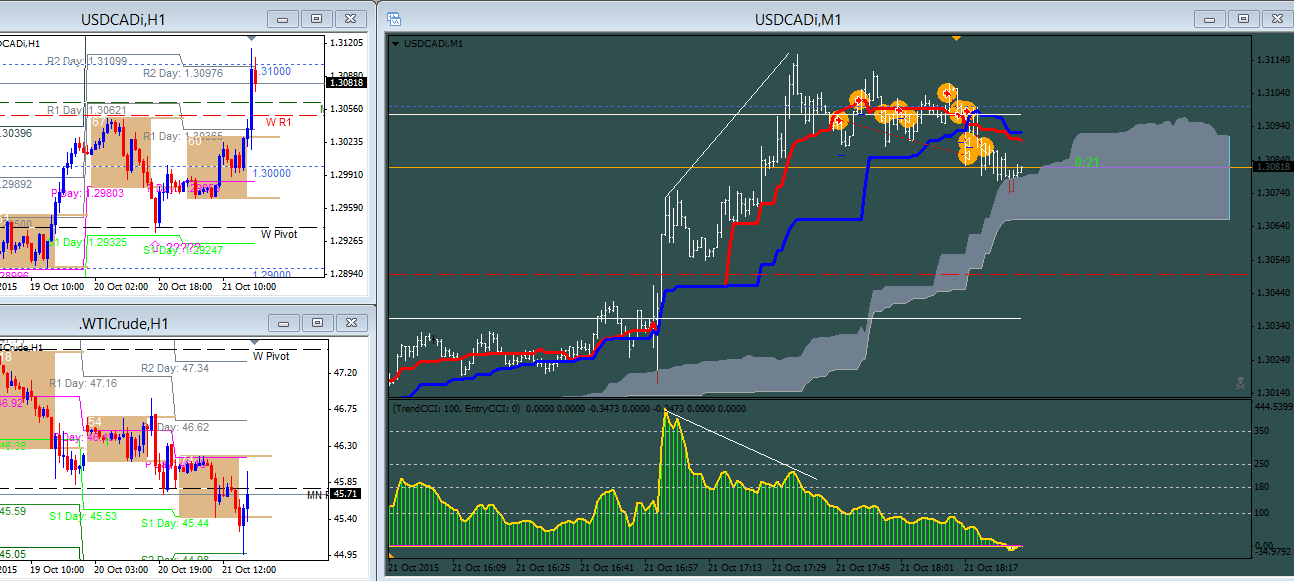This screenshot has height=581, width=1294.
Task: Select the 'R2 Day: 1.30976' pivot label
Action: (181, 73)
